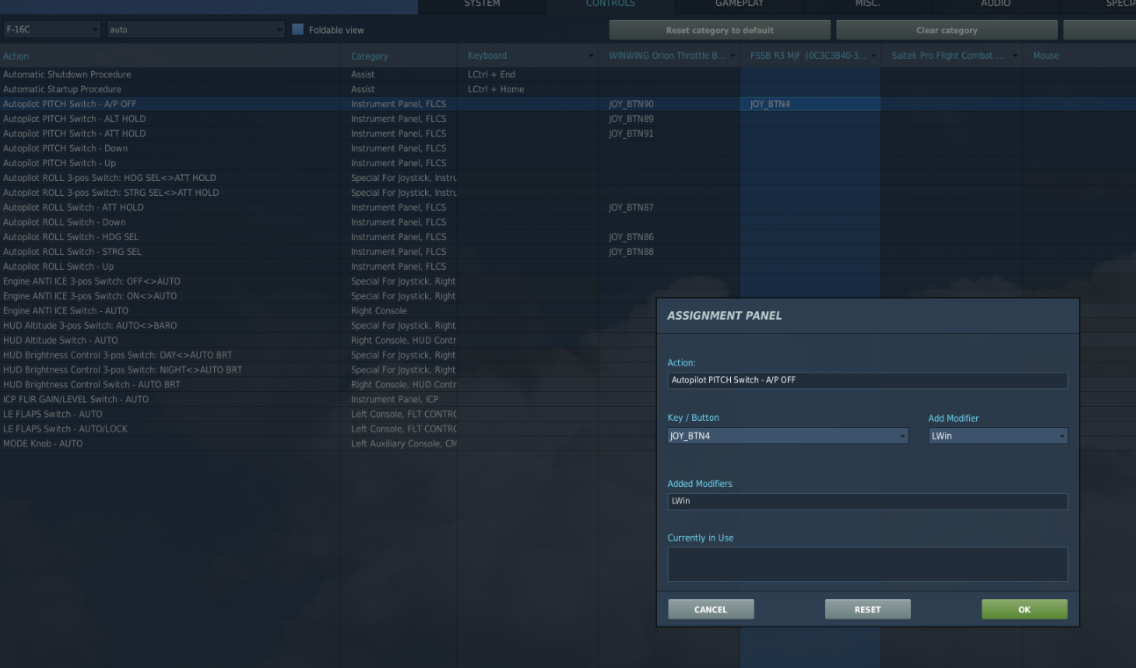Open the FSSB R3 MJF column dropdown arrow
The image size is (1136, 668).
(873, 56)
